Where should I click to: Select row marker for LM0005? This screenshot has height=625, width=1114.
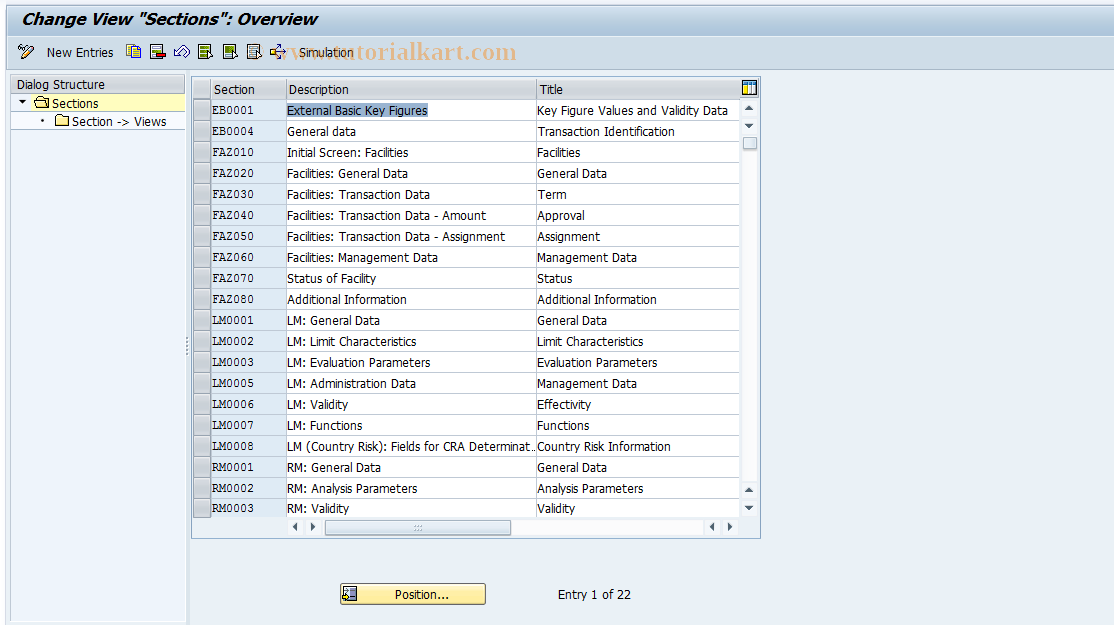coord(202,384)
